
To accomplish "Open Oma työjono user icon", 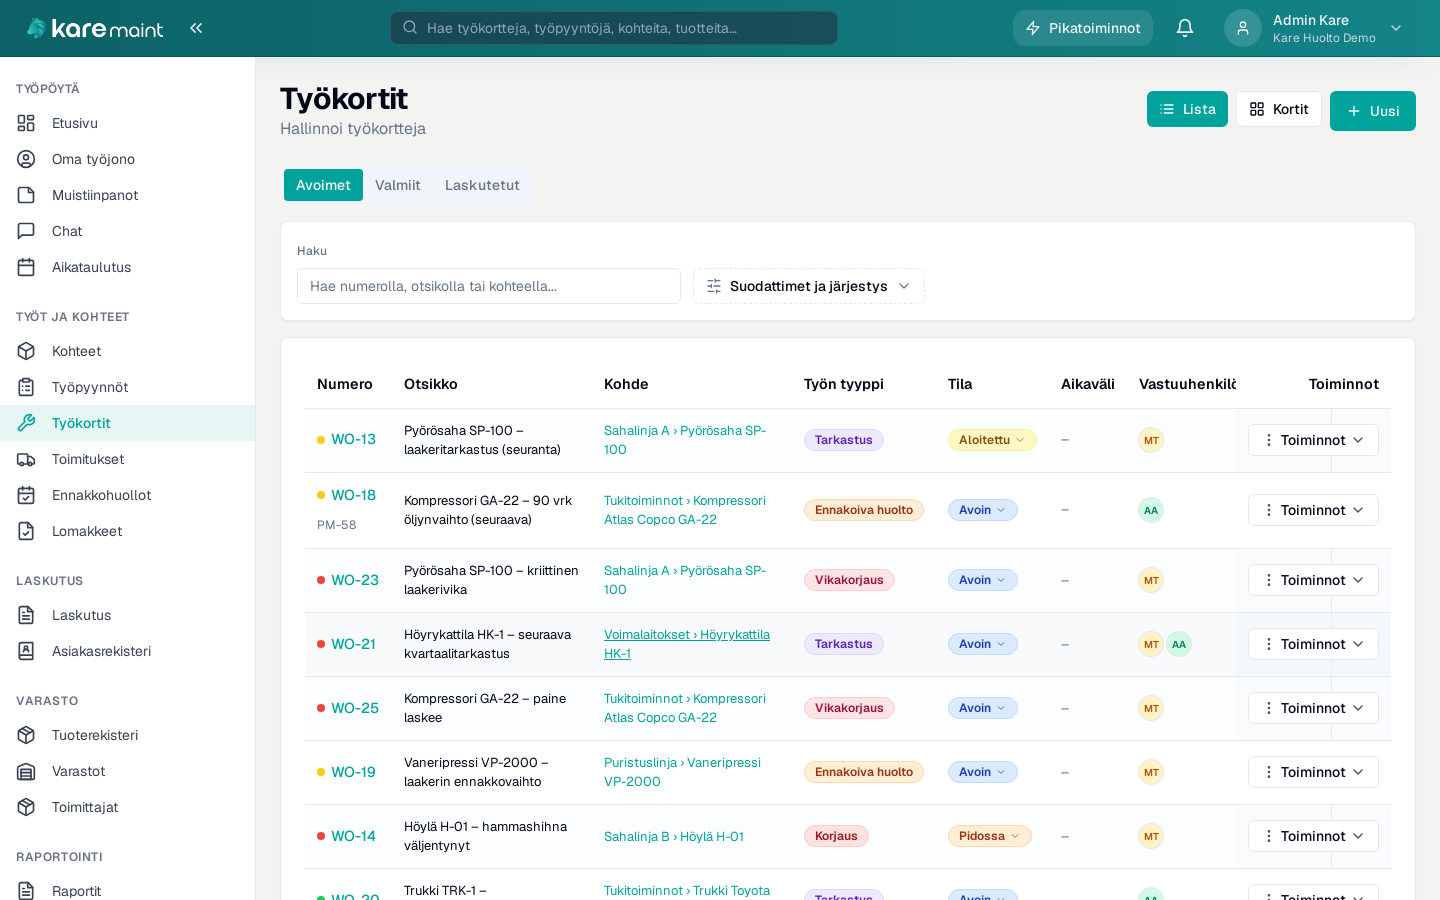I will (27, 159).
